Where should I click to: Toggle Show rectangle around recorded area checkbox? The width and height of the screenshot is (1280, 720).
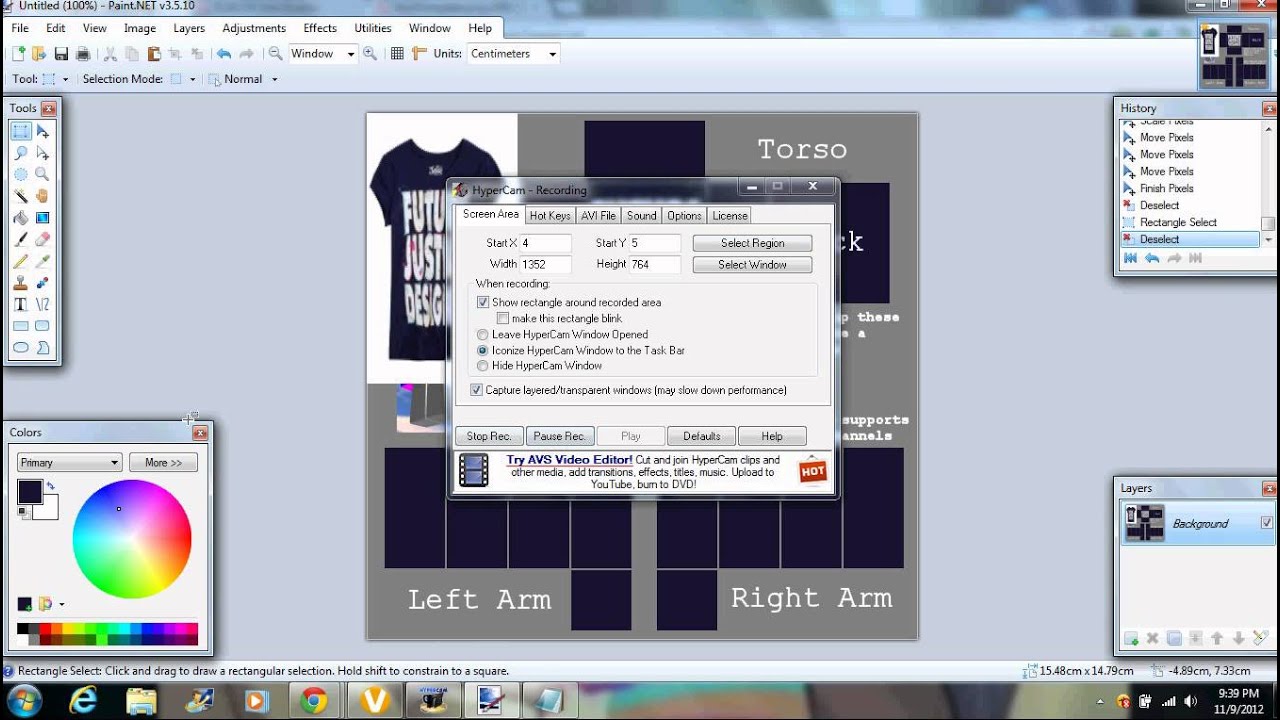pos(483,302)
